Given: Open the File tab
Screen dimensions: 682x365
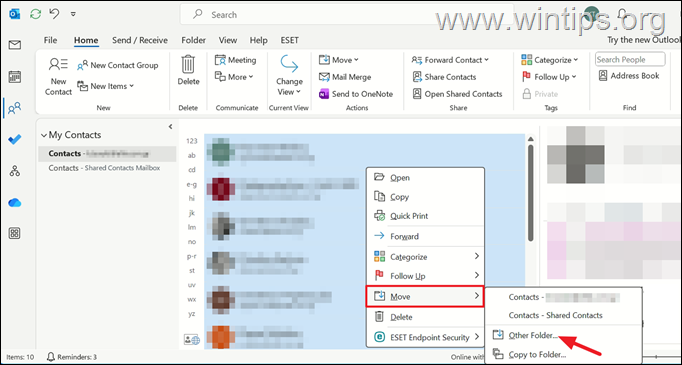Looking at the screenshot, I should 50,40.
